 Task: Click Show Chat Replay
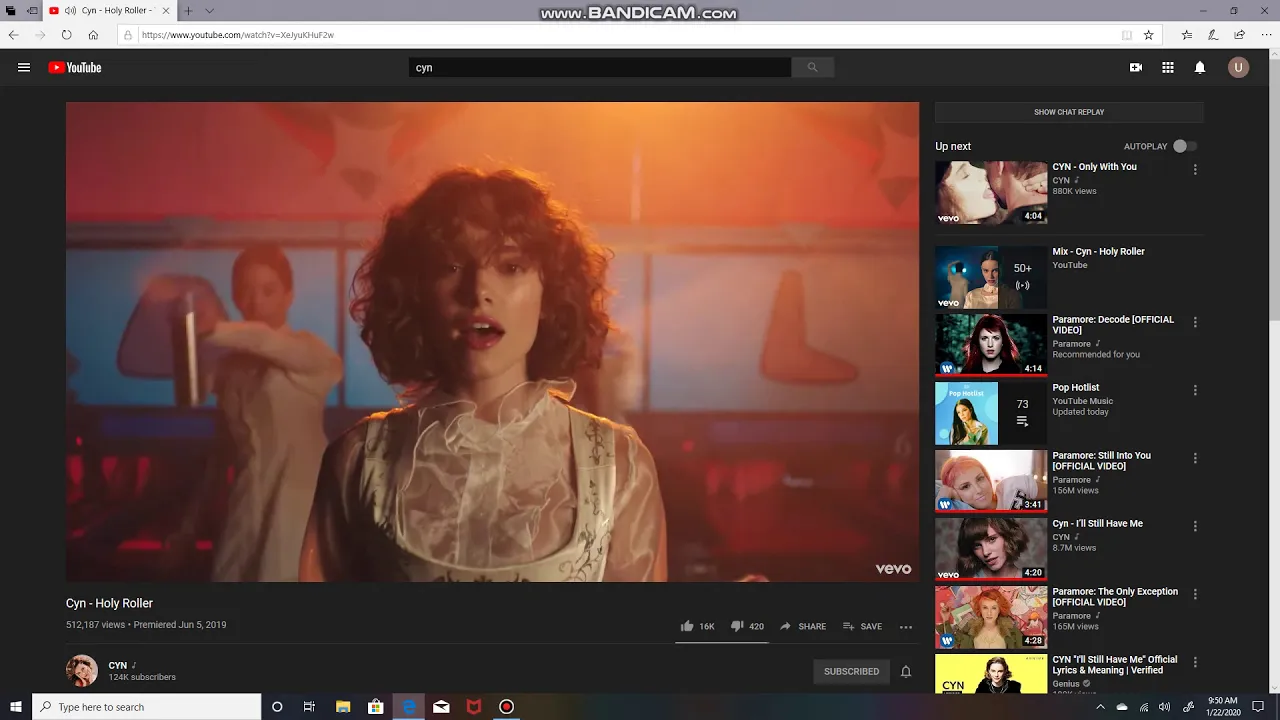pyautogui.click(x=1069, y=112)
